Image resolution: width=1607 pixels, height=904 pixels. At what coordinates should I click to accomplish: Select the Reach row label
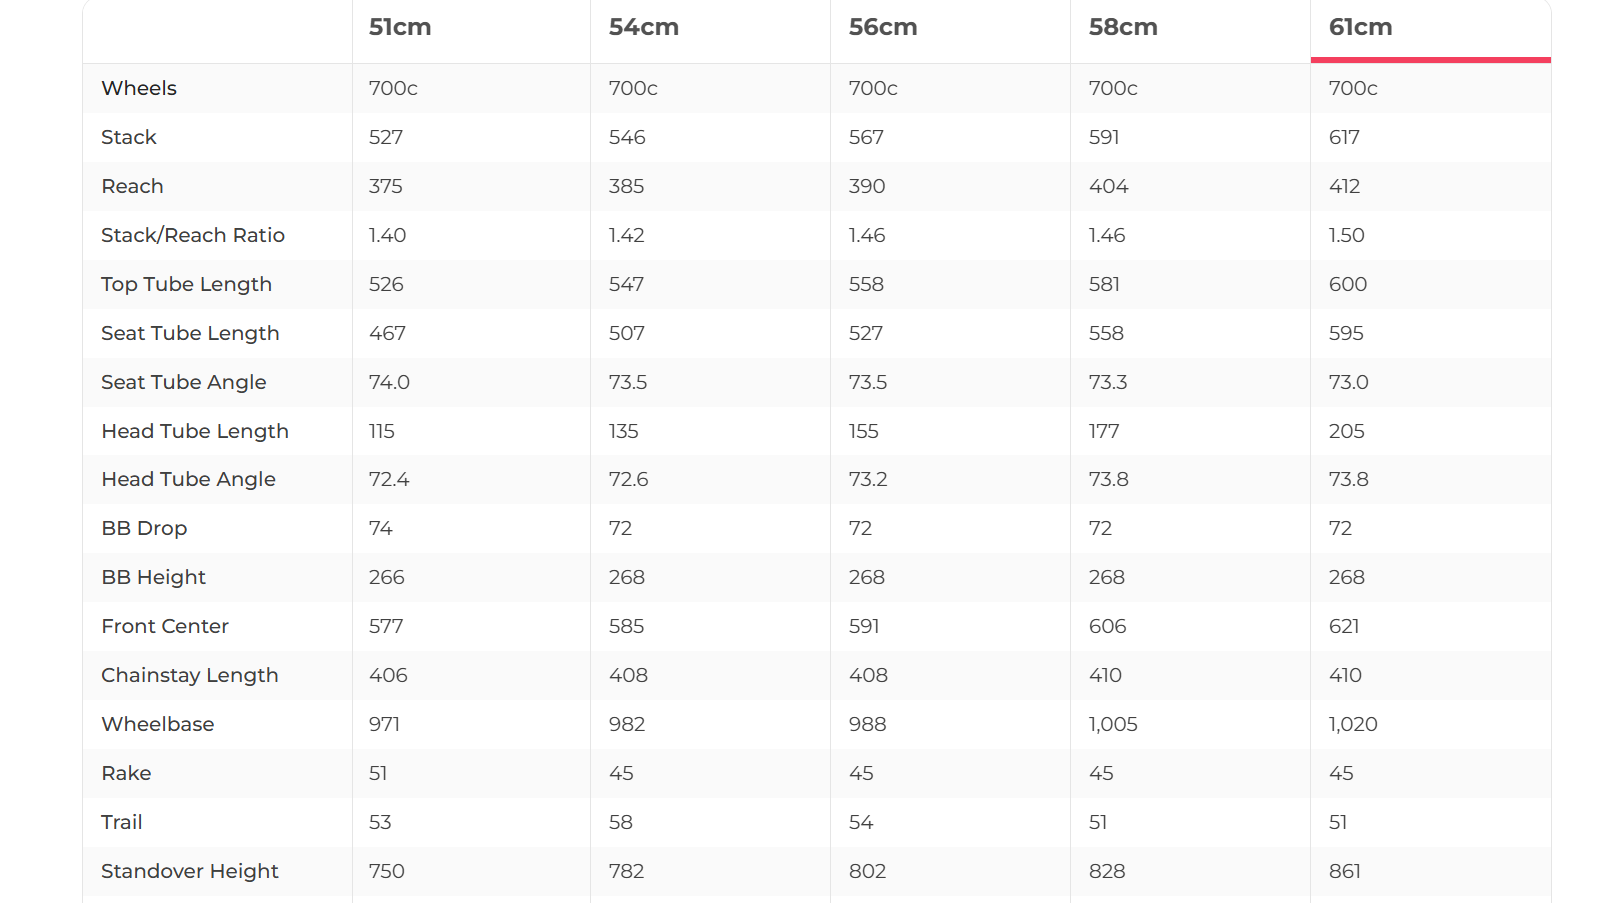coord(132,186)
